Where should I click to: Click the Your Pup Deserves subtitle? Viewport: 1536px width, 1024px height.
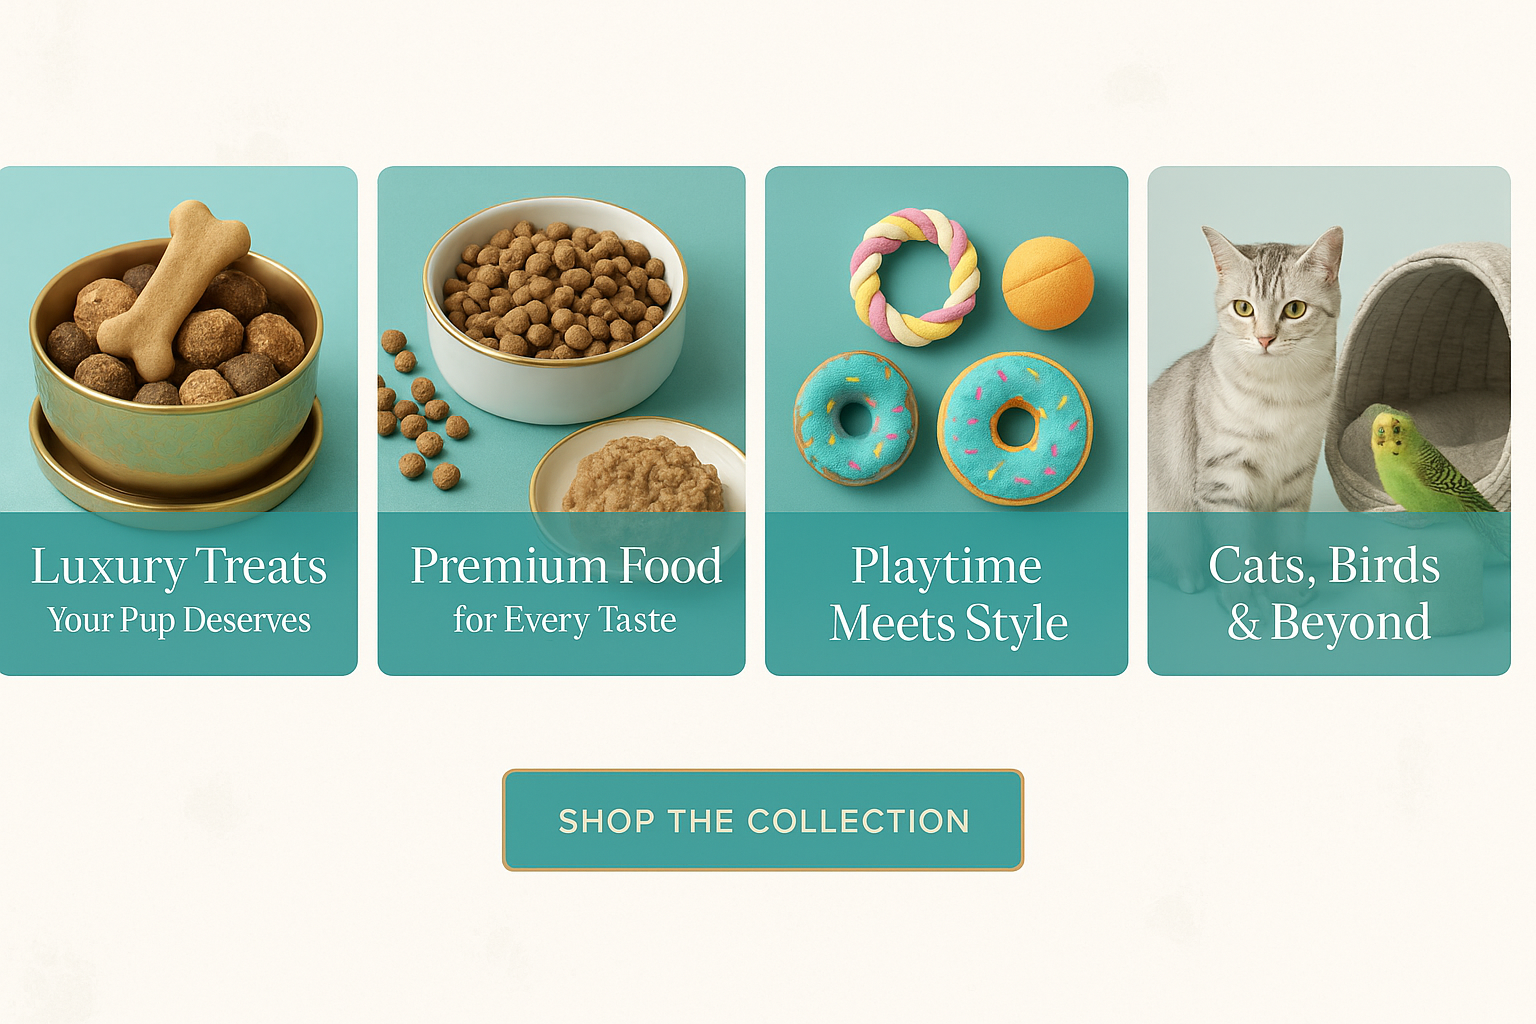179,621
